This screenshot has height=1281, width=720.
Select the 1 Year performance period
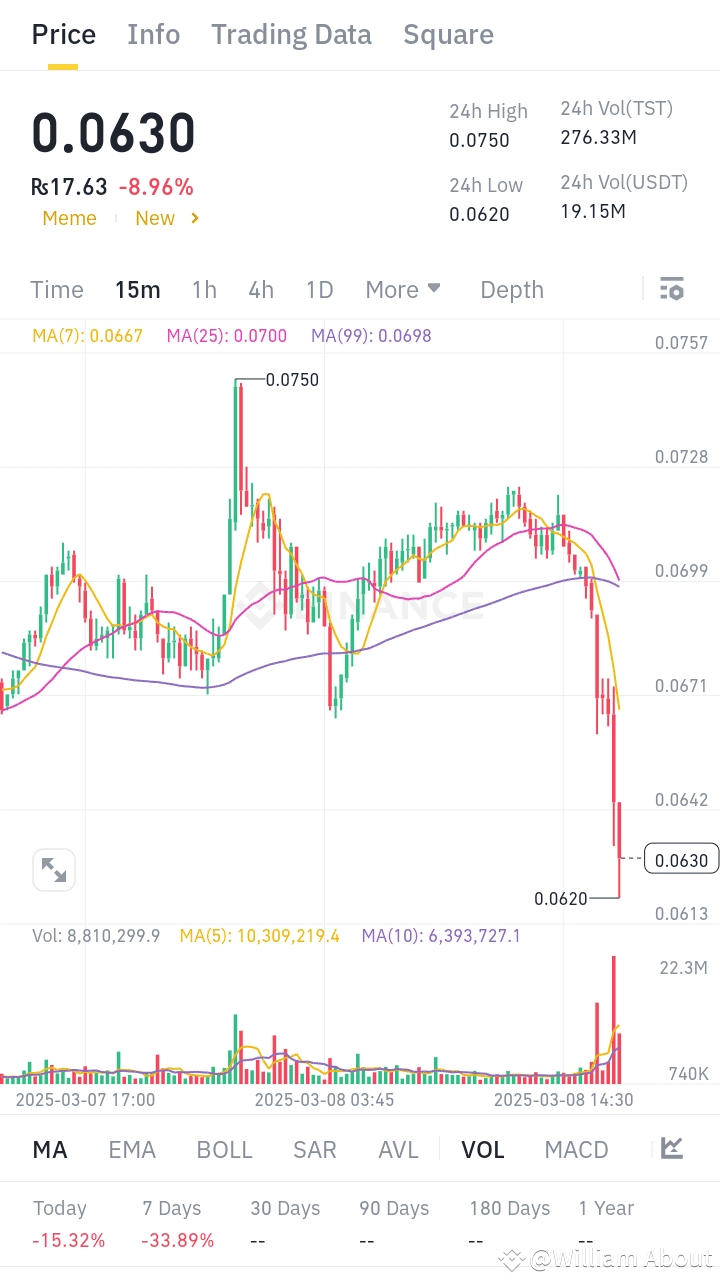[x=606, y=1208]
